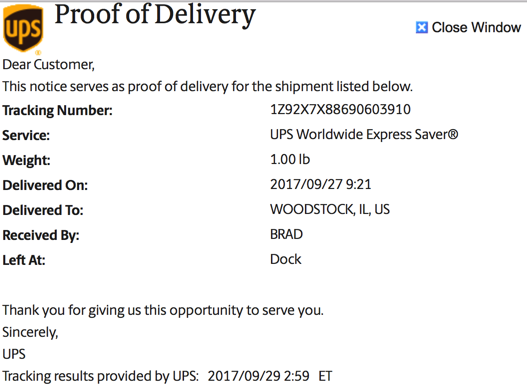
Task: Click the Left At label
Action: [24, 260]
